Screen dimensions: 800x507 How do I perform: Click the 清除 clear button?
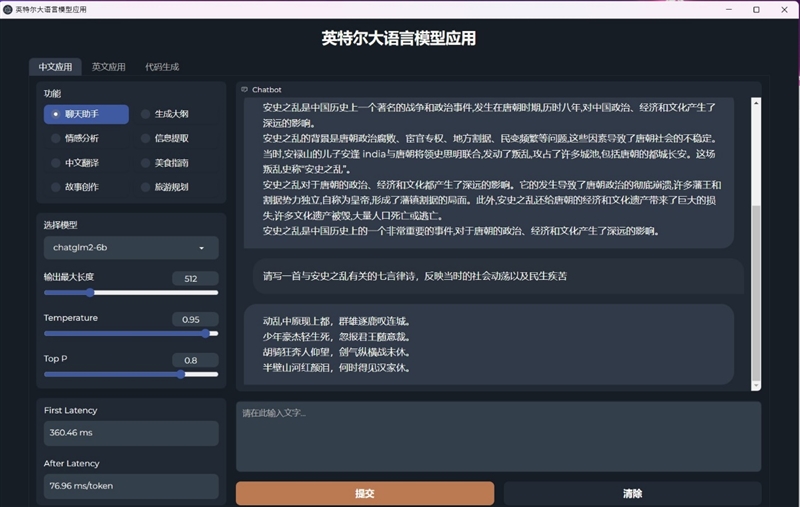pyautogui.click(x=632, y=493)
